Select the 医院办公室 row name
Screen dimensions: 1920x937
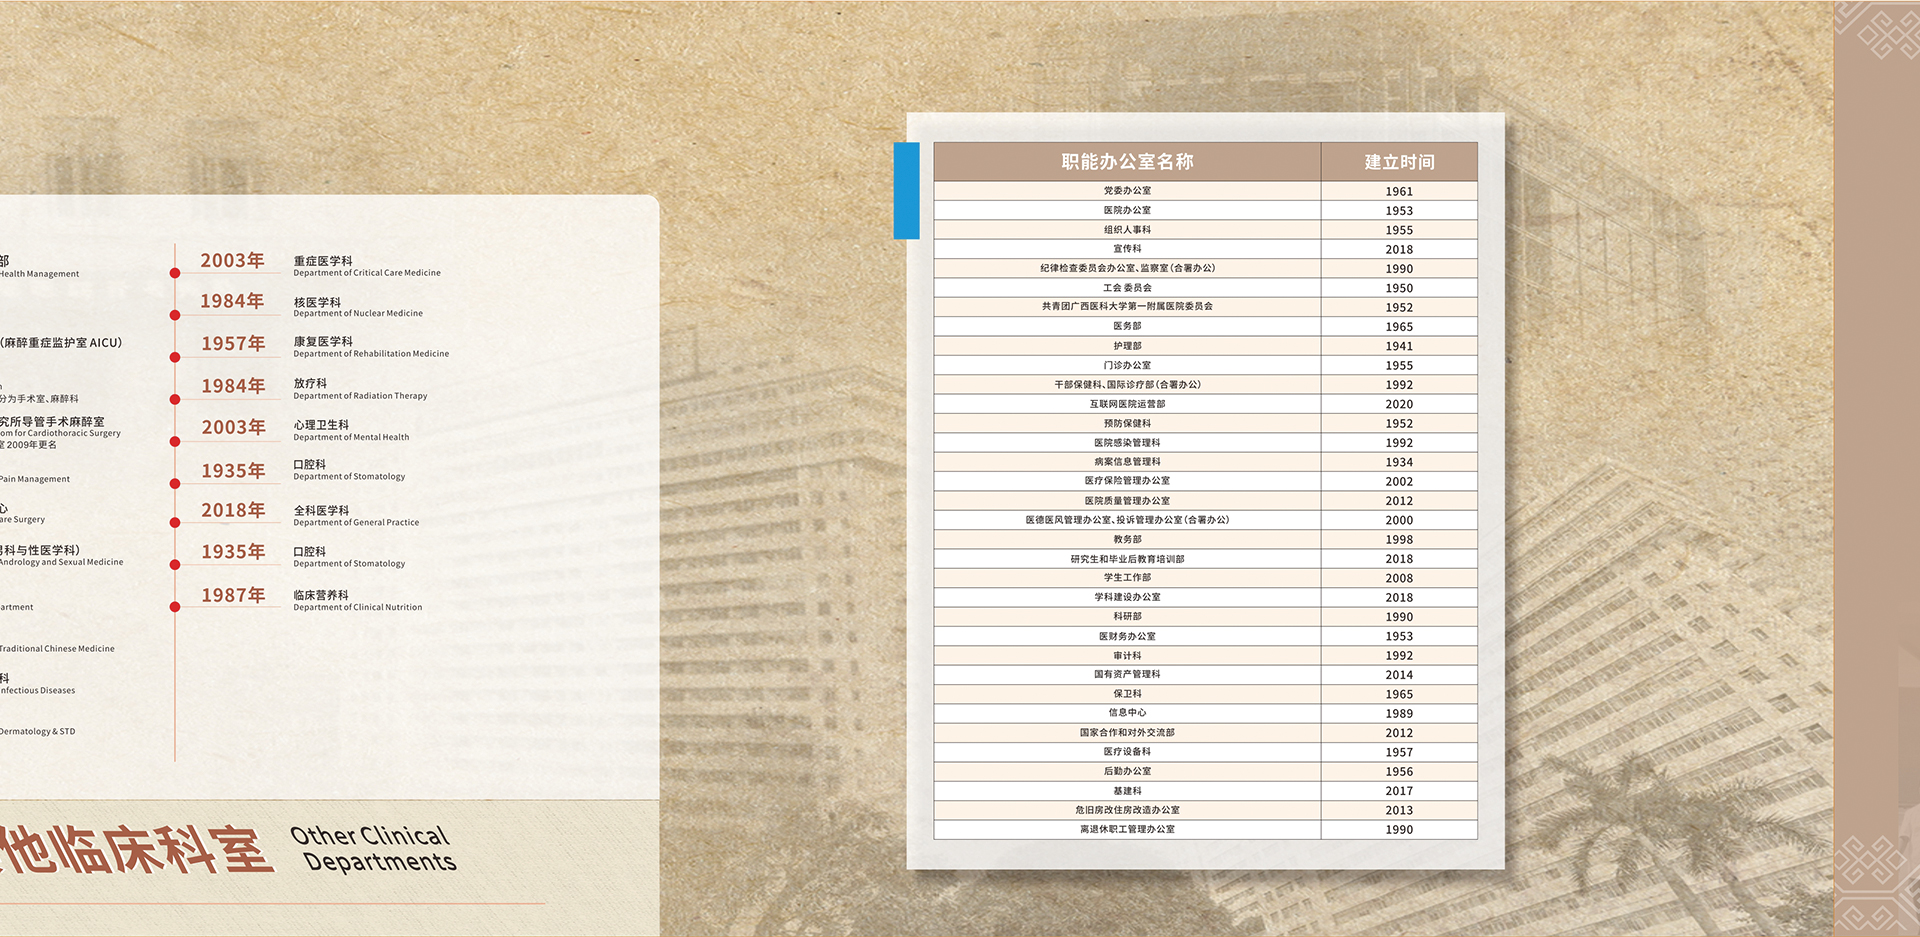click(x=1127, y=210)
